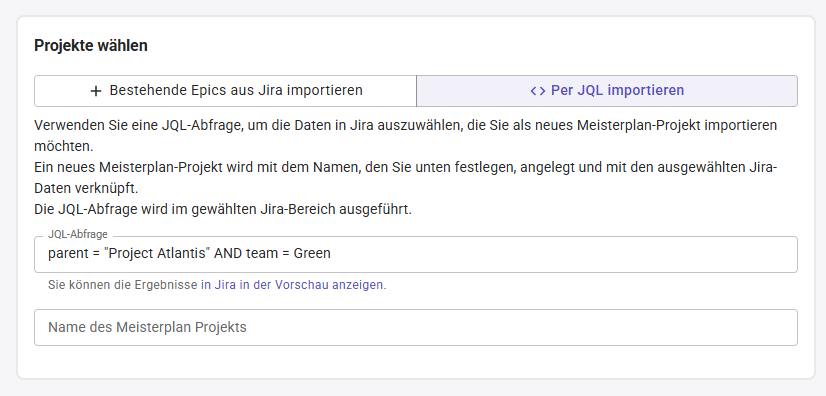Click the 'Projekte wählen' heading
The height and width of the screenshot is (396, 826).
(91, 46)
